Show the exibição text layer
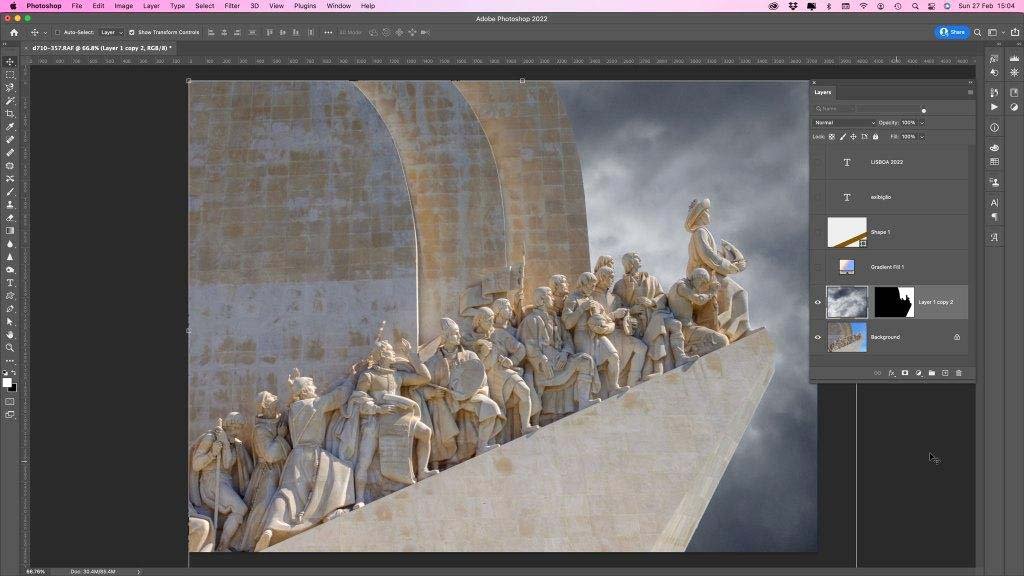This screenshot has height=576, width=1024. tap(818, 197)
